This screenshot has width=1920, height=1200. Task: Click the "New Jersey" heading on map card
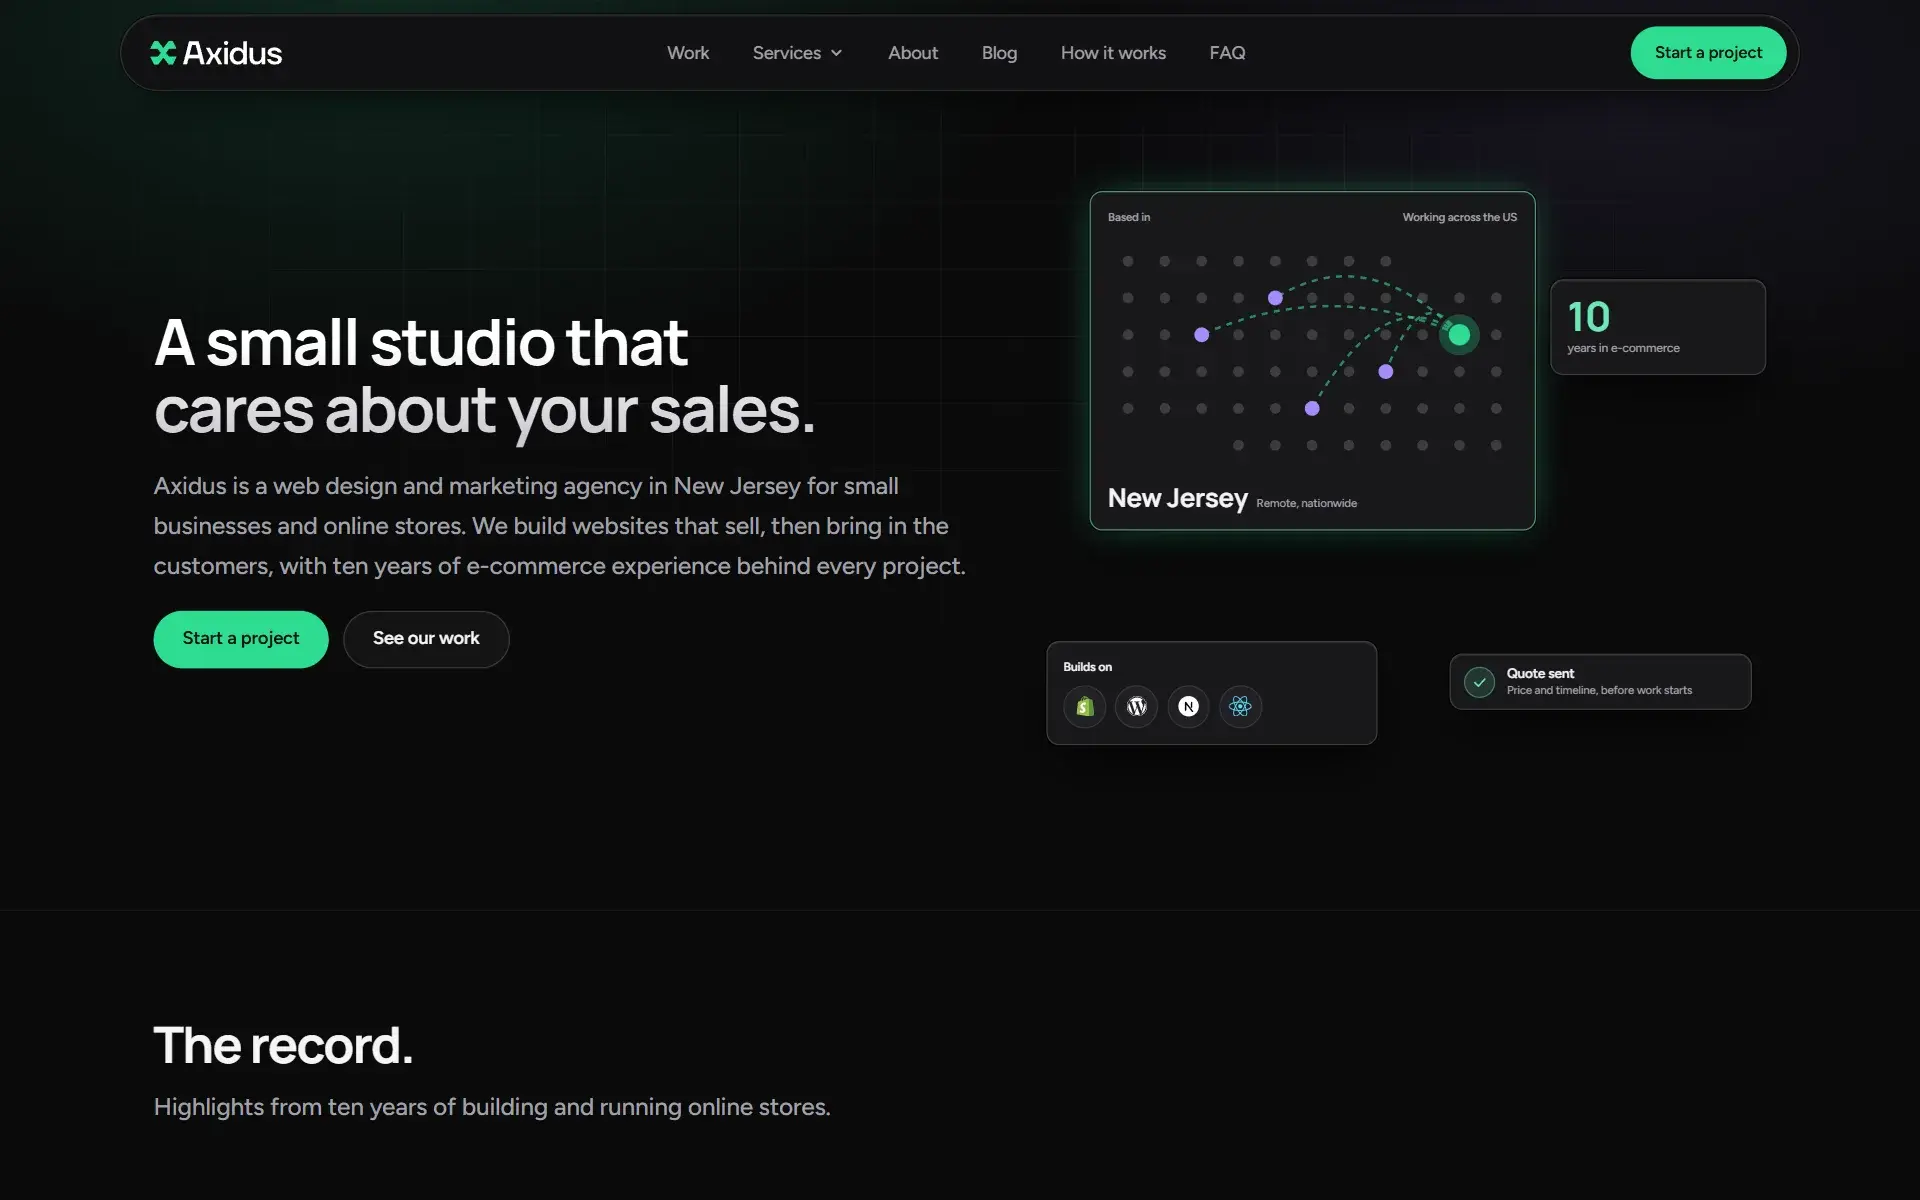1177,498
